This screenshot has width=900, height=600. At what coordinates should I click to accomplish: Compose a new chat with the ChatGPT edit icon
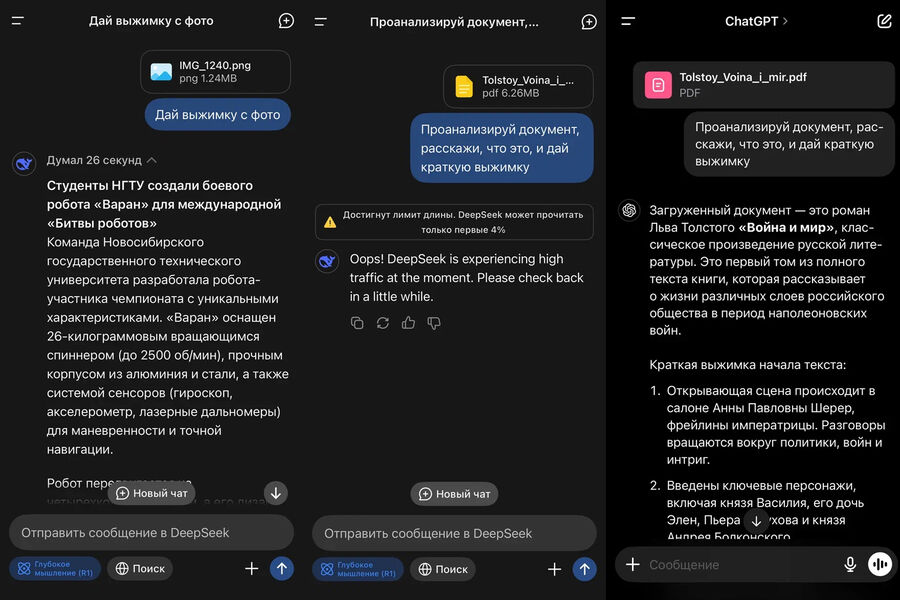tap(884, 21)
